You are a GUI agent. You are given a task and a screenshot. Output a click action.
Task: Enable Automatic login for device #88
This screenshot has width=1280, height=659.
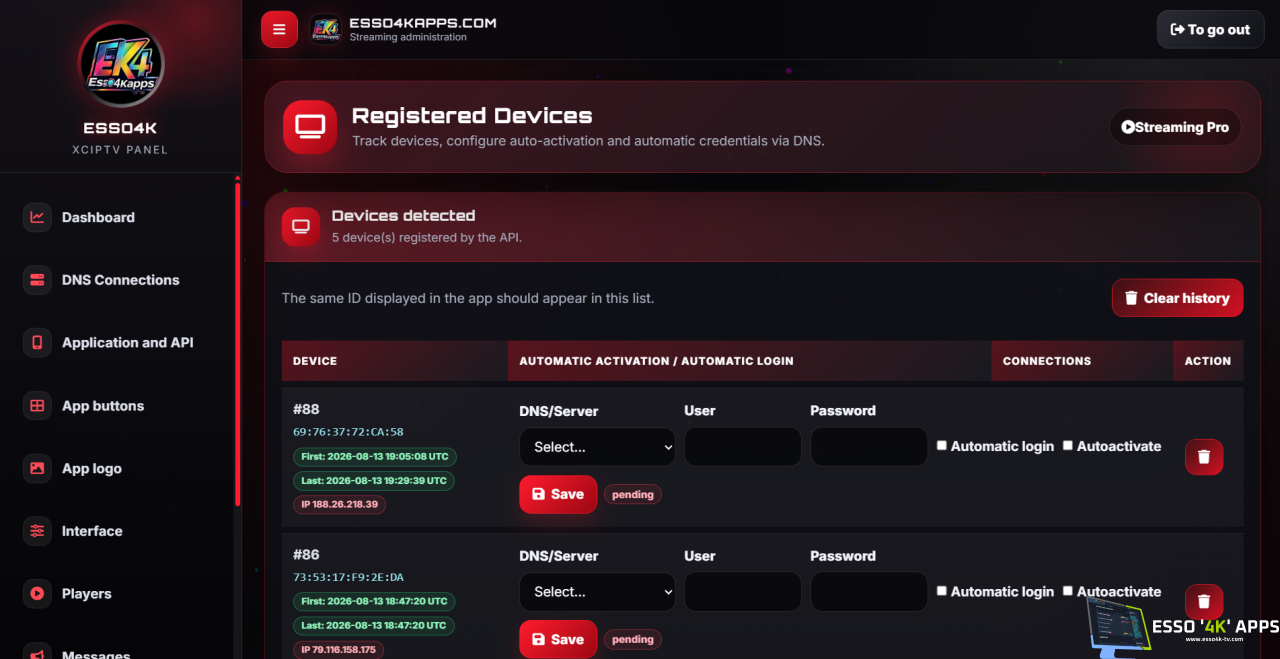pyautogui.click(x=942, y=446)
